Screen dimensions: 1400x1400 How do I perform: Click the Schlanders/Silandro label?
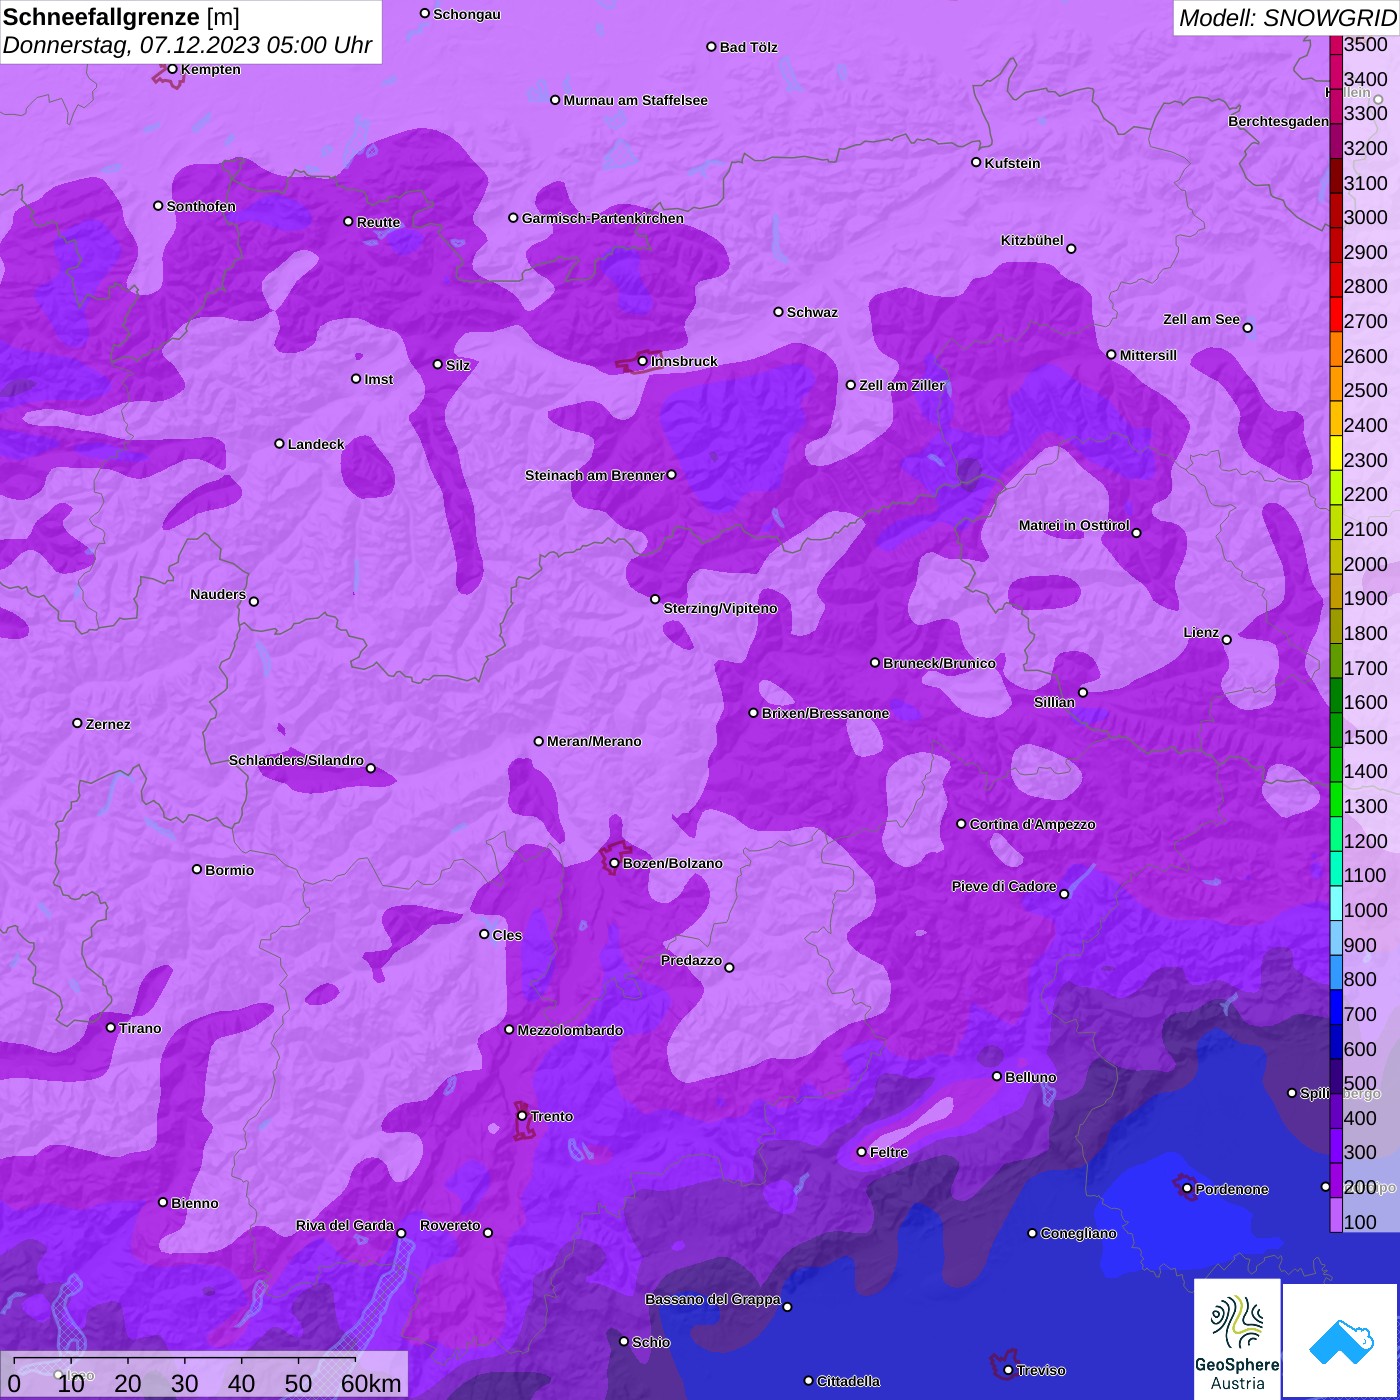(x=296, y=760)
